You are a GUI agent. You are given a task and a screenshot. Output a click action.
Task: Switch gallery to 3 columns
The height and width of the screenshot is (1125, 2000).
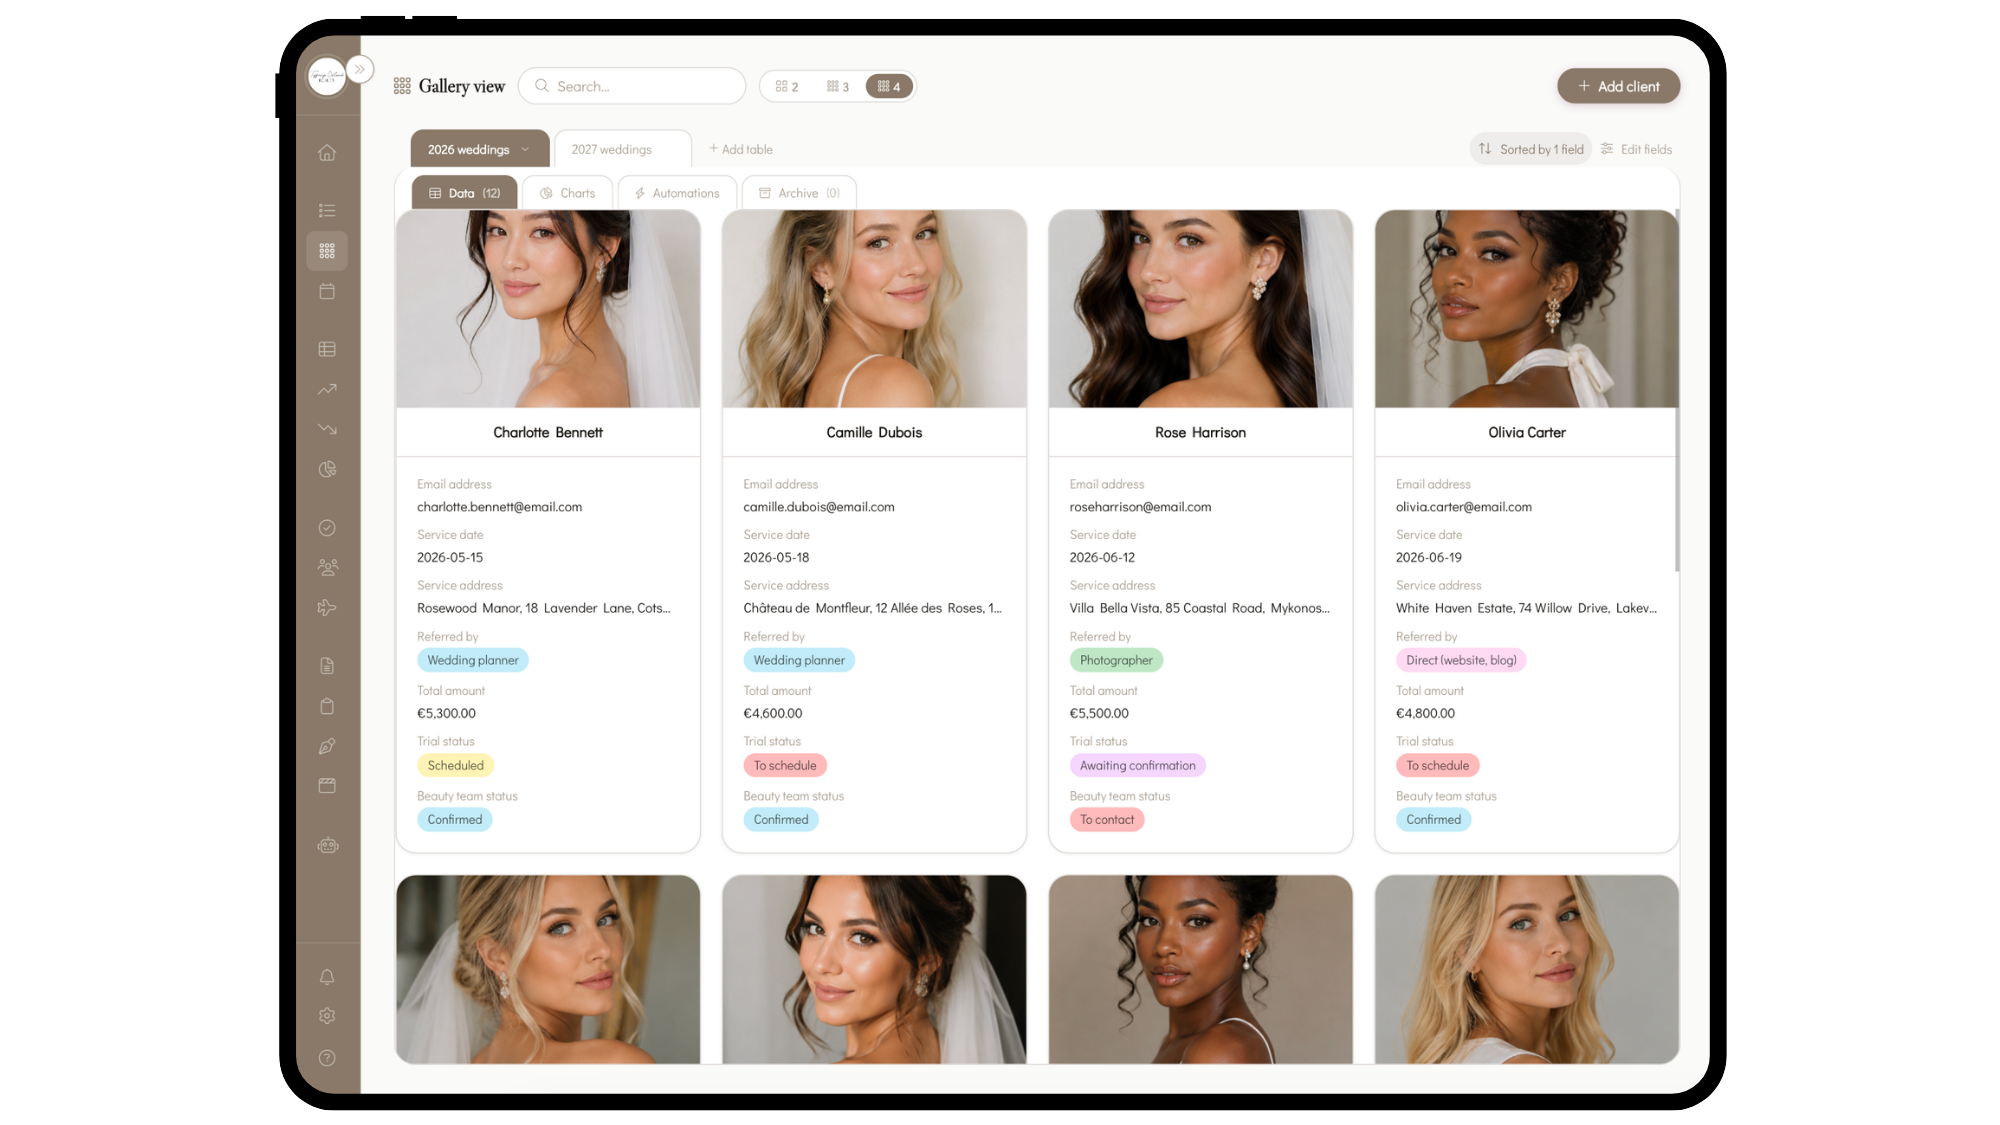pyautogui.click(x=838, y=87)
